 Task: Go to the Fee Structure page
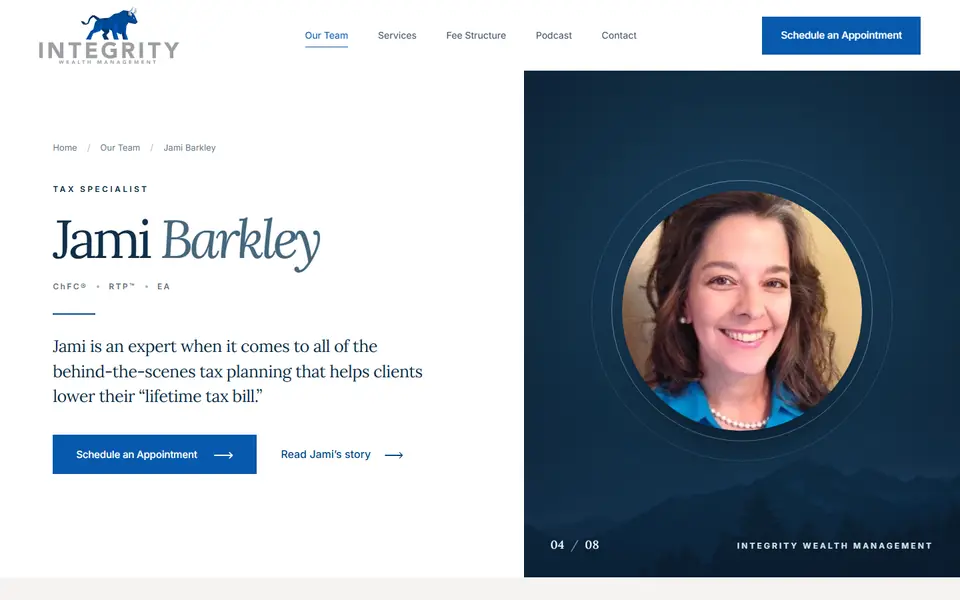[476, 36]
